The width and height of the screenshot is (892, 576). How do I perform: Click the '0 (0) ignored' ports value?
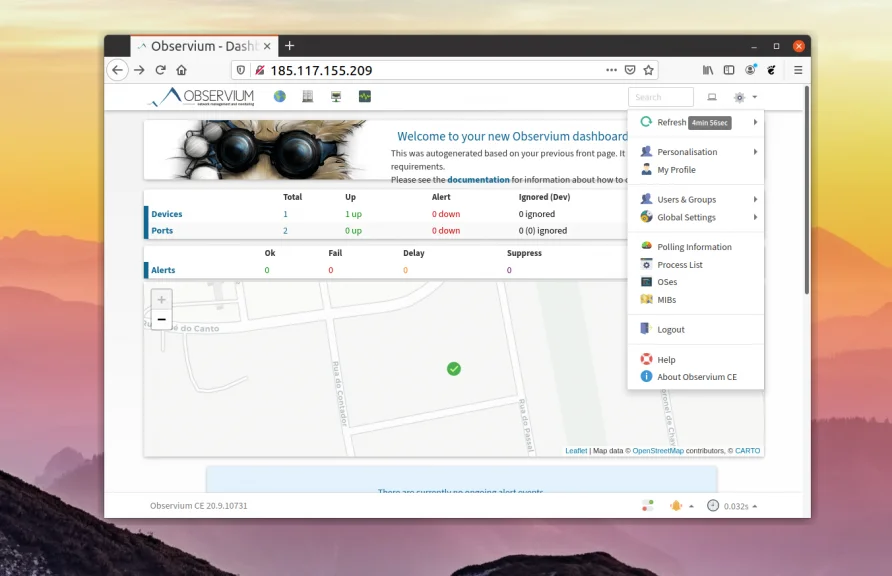point(543,230)
